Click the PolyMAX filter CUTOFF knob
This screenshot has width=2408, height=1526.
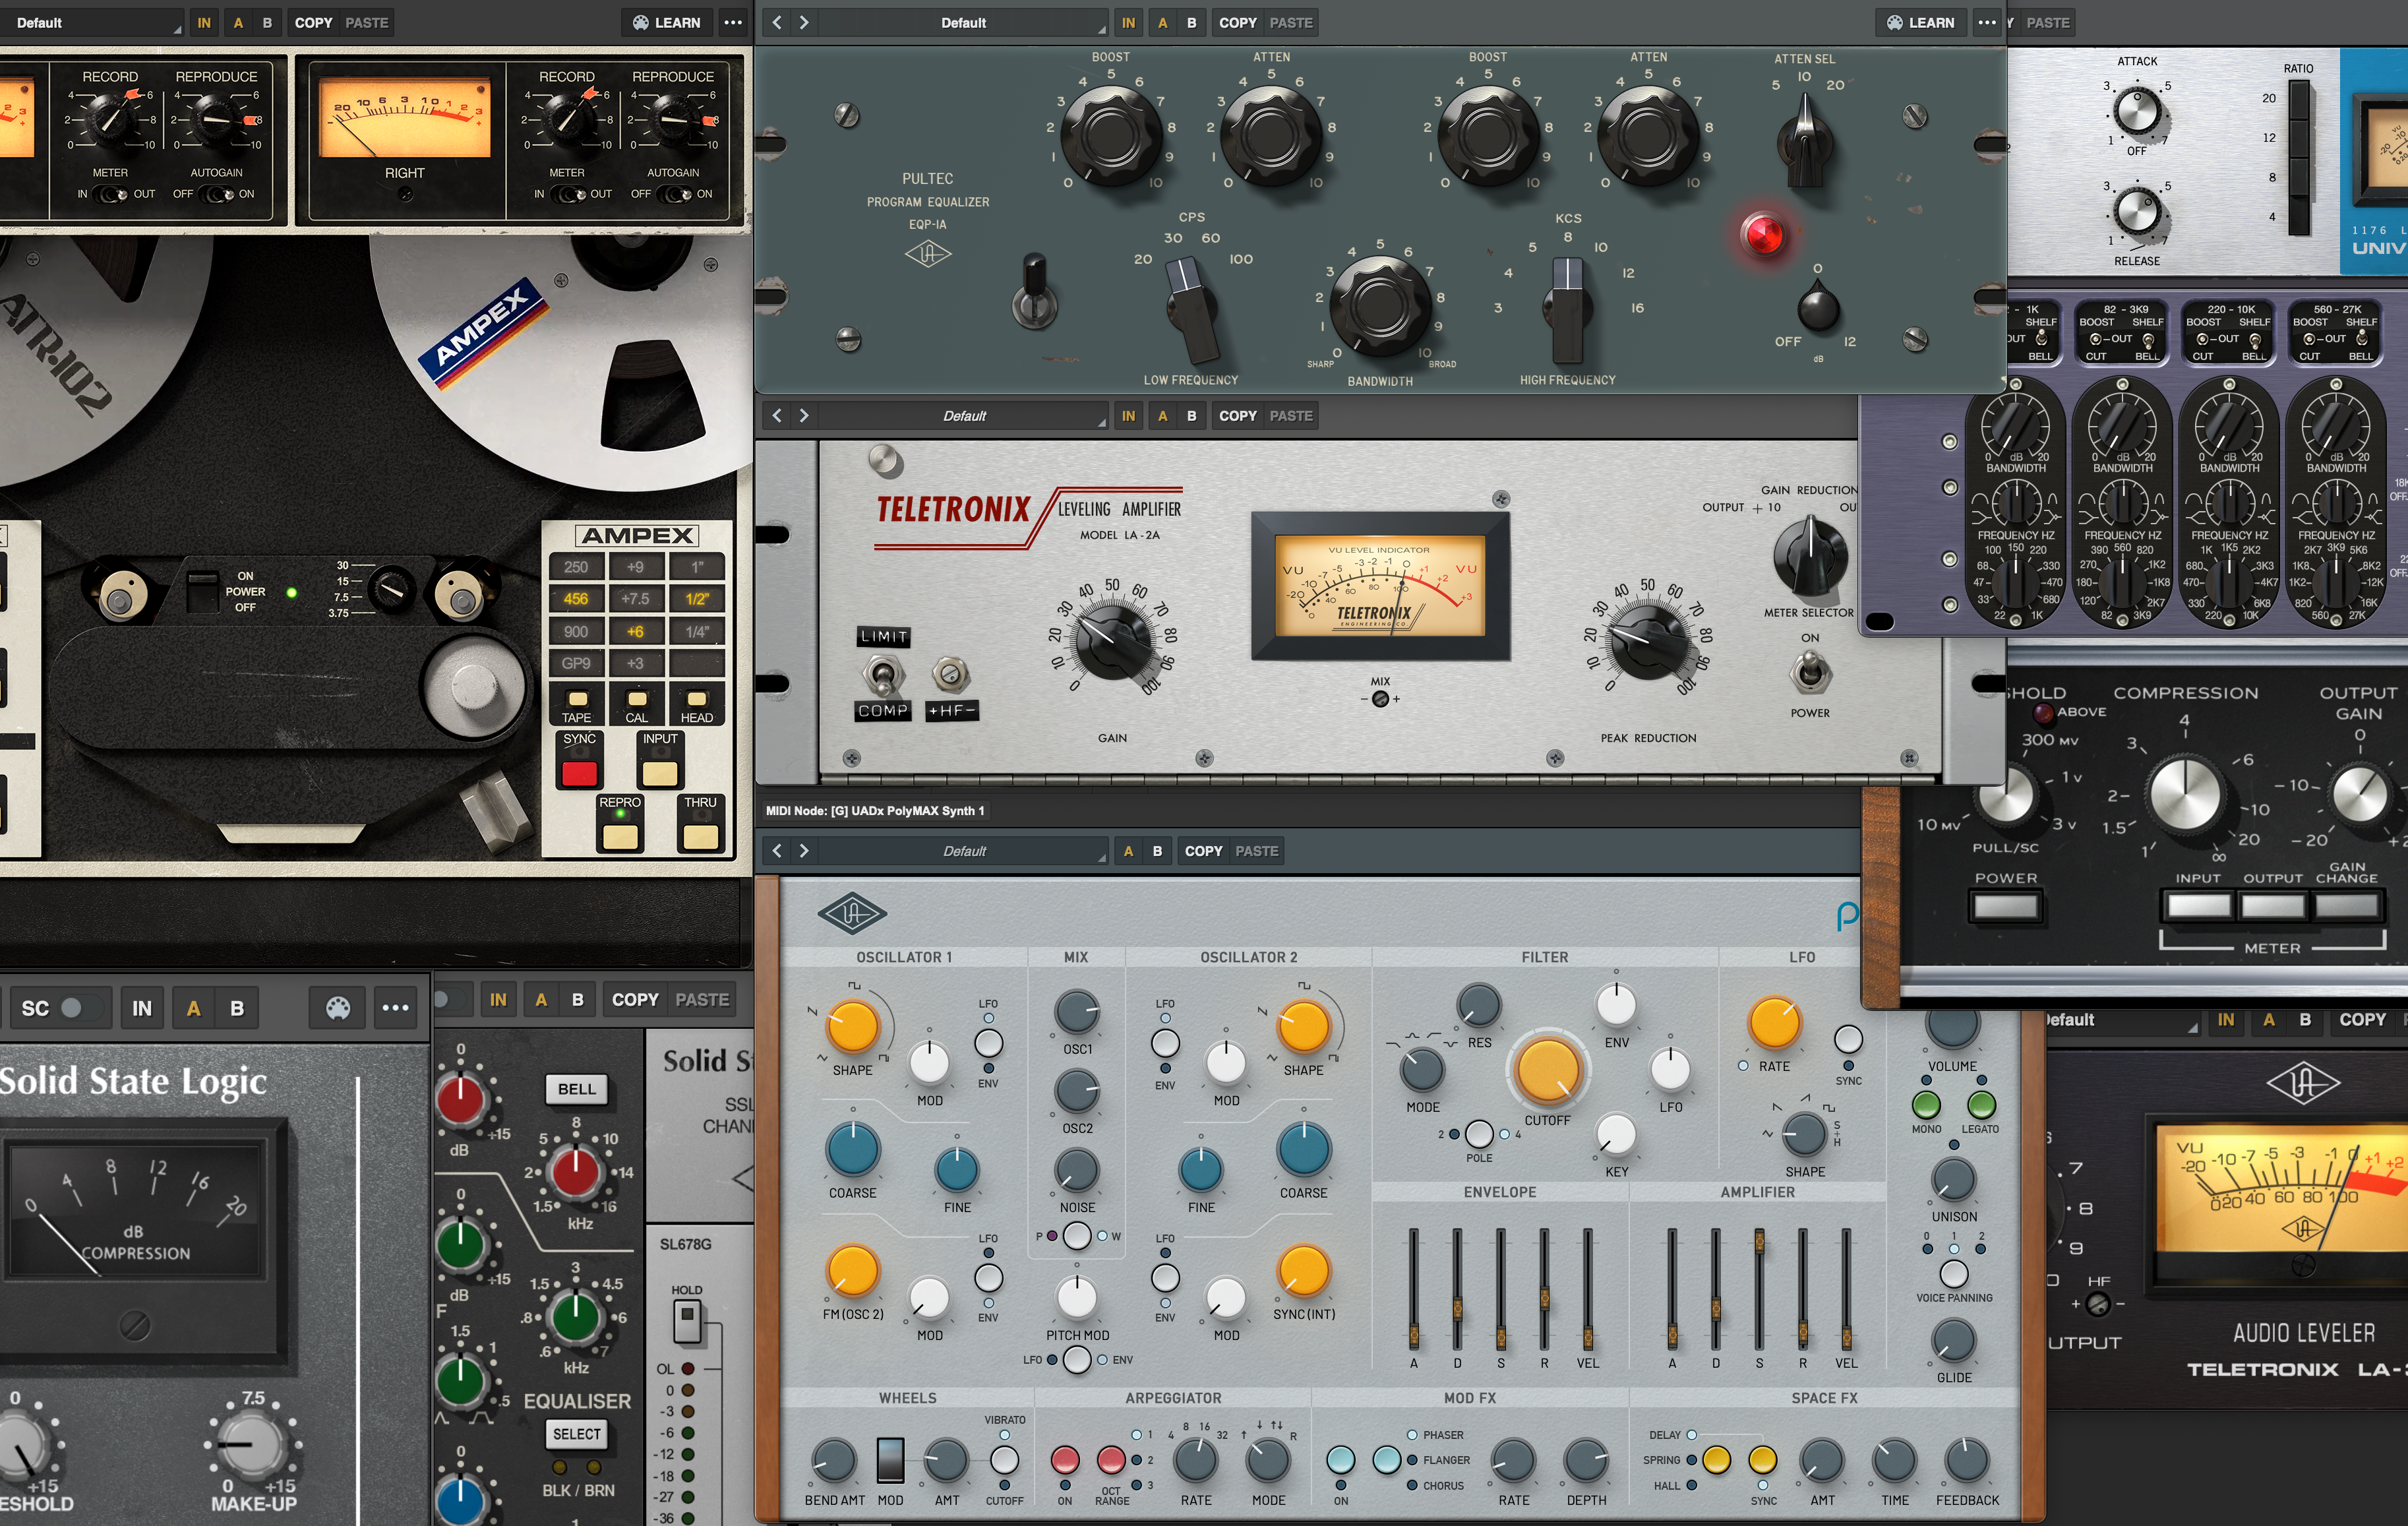point(1547,1070)
